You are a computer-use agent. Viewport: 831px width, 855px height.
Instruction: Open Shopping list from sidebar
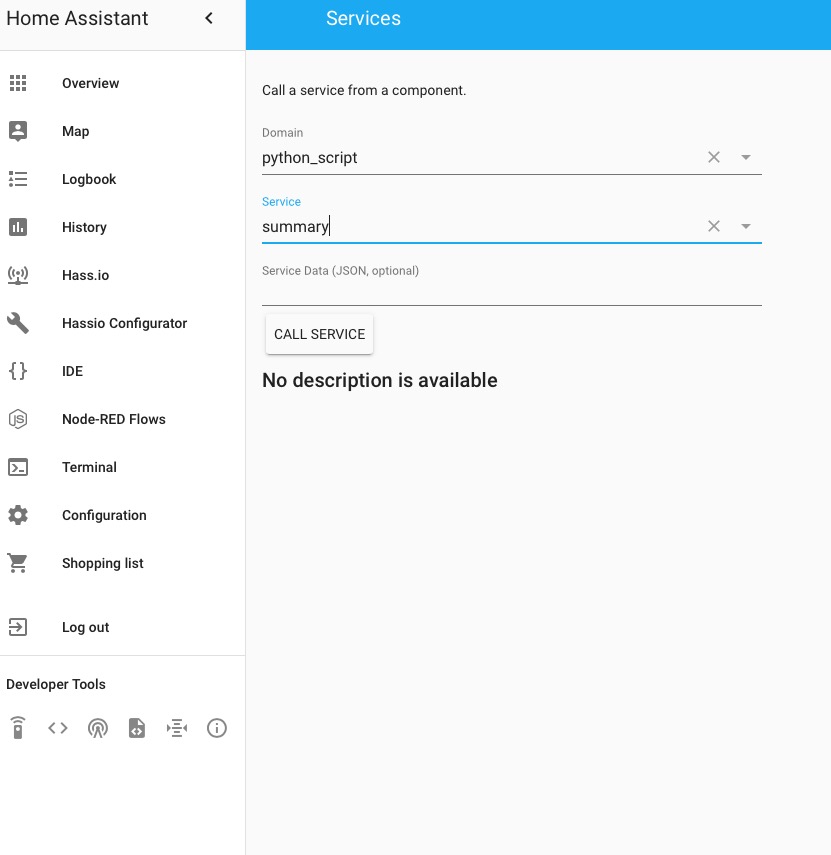pyautogui.click(x=123, y=563)
